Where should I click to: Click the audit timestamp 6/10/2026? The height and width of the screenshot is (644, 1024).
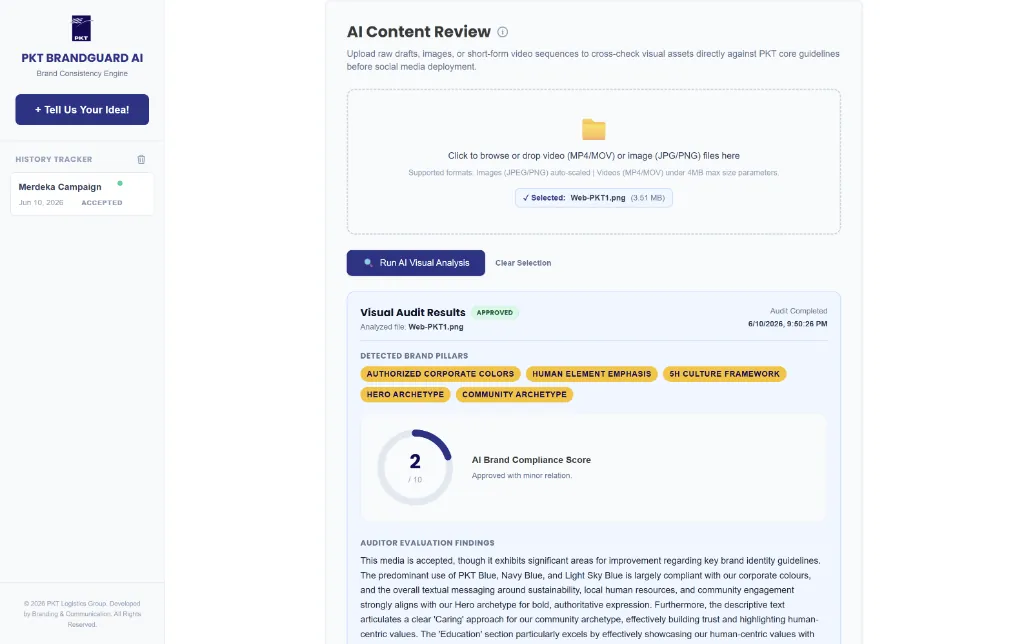pos(788,324)
